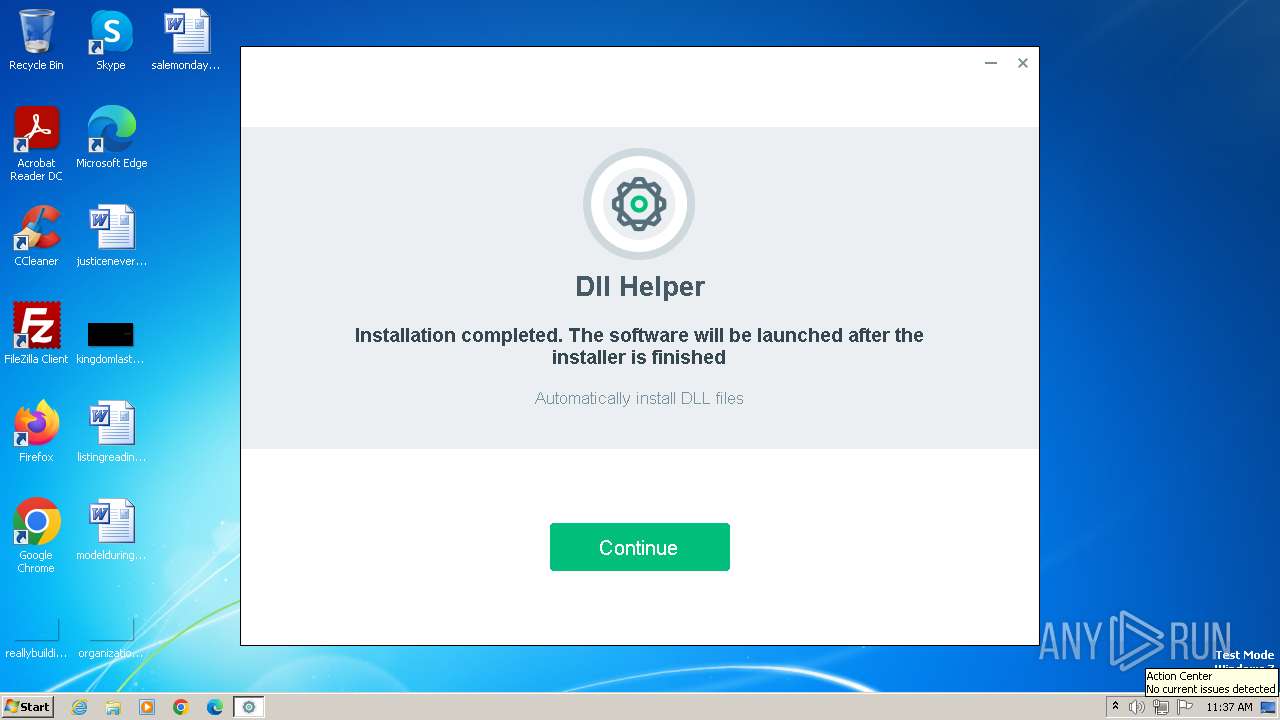Select the Acrobat Reader DC shortcut
1280x720 pixels.
tap(36, 144)
